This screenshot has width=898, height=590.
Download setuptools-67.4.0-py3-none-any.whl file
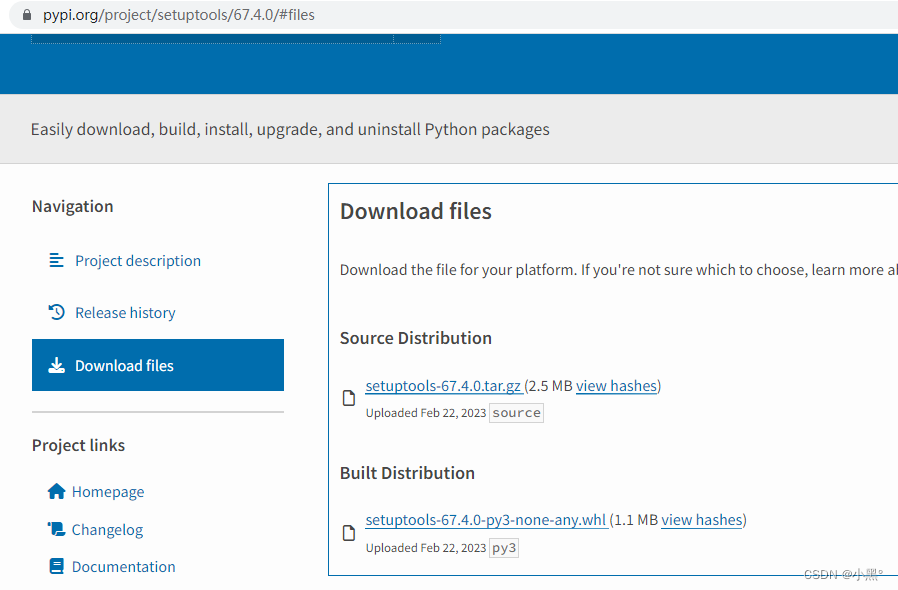(x=486, y=520)
